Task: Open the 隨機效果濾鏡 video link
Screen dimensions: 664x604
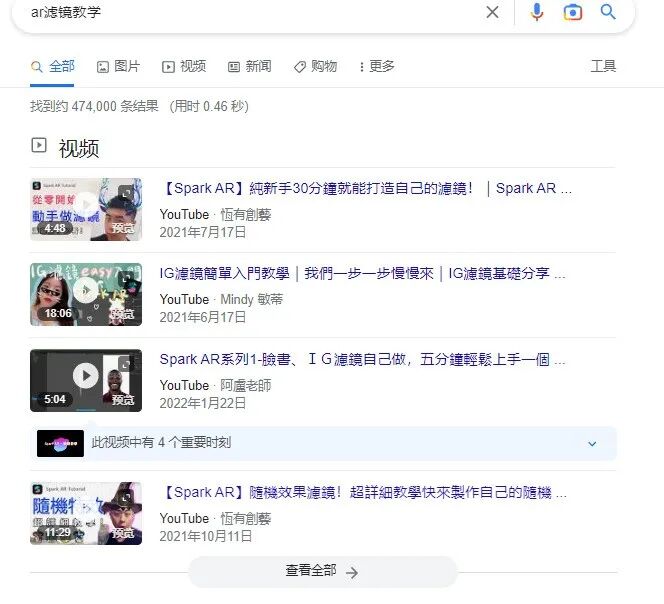Action: tap(363, 492)
